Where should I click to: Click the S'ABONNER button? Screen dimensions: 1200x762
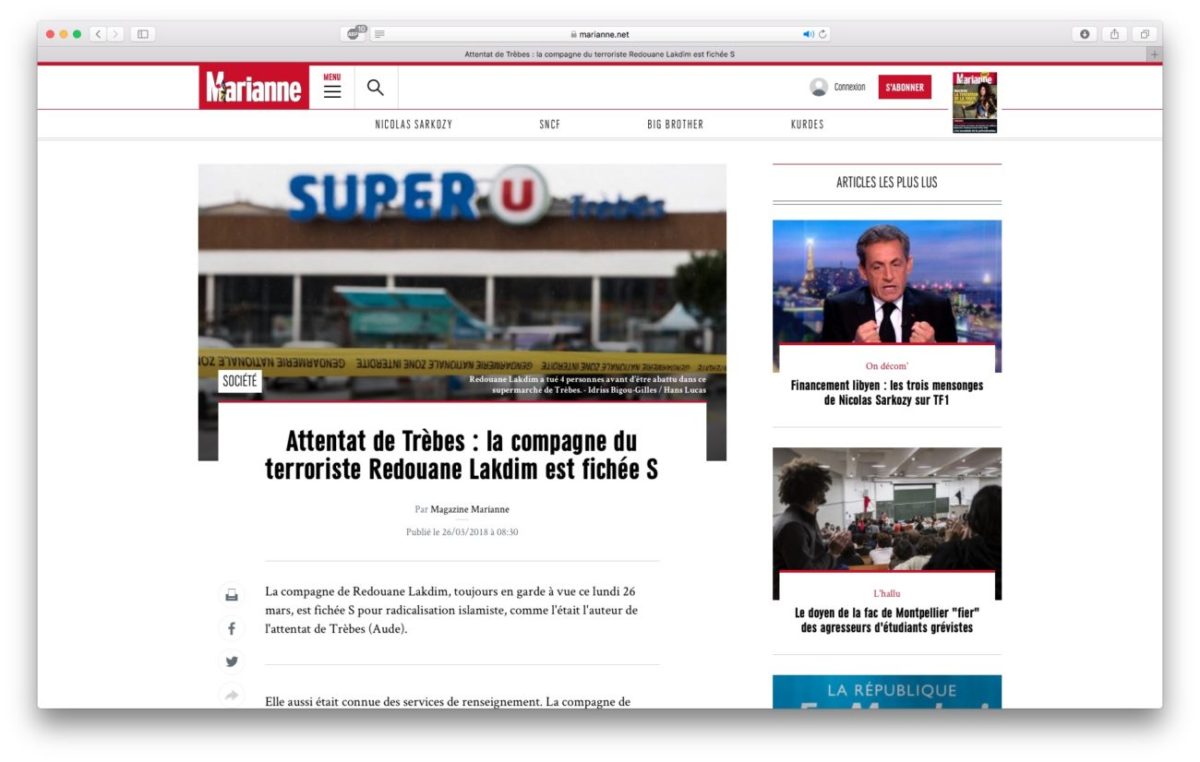pyautogui.click(x=905, y=87)
